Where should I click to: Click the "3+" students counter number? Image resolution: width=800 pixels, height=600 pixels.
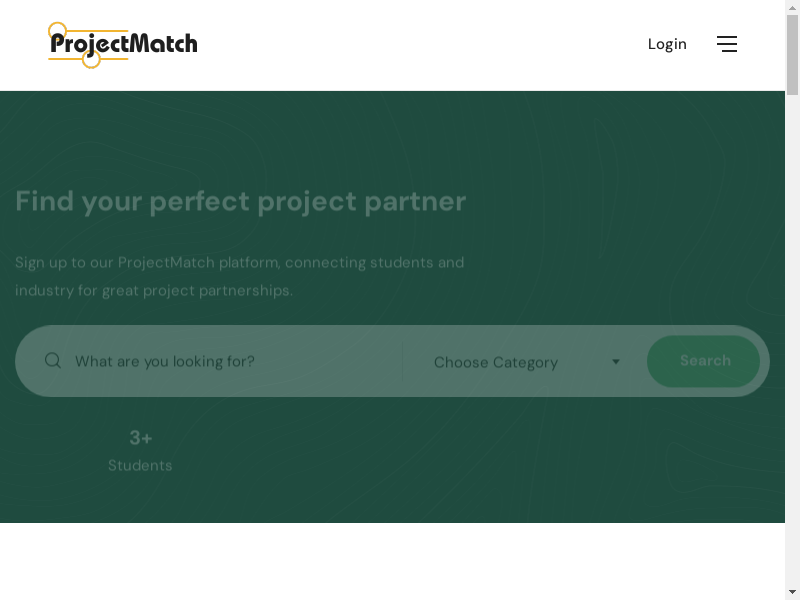[141, 438]
